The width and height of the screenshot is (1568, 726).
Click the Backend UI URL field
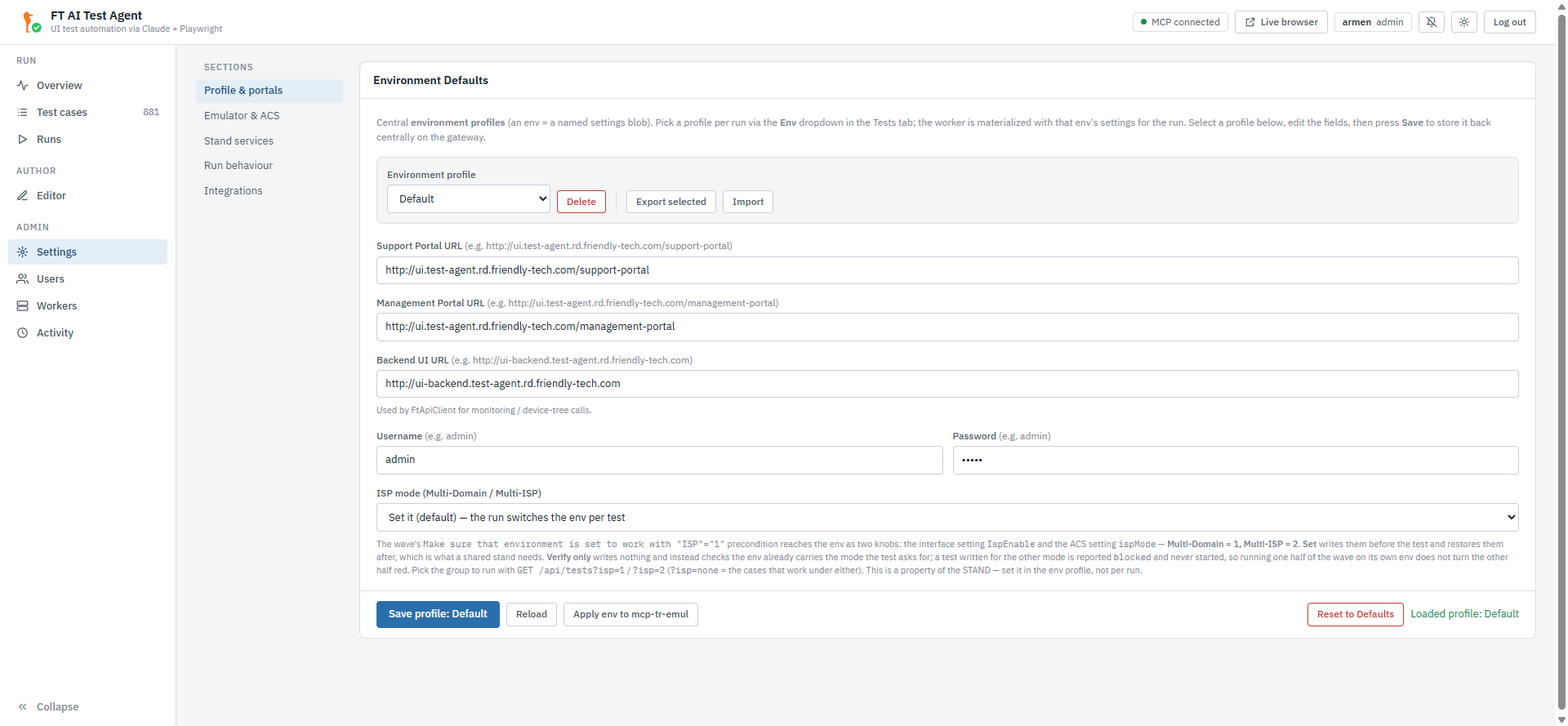tap(947, 384)
